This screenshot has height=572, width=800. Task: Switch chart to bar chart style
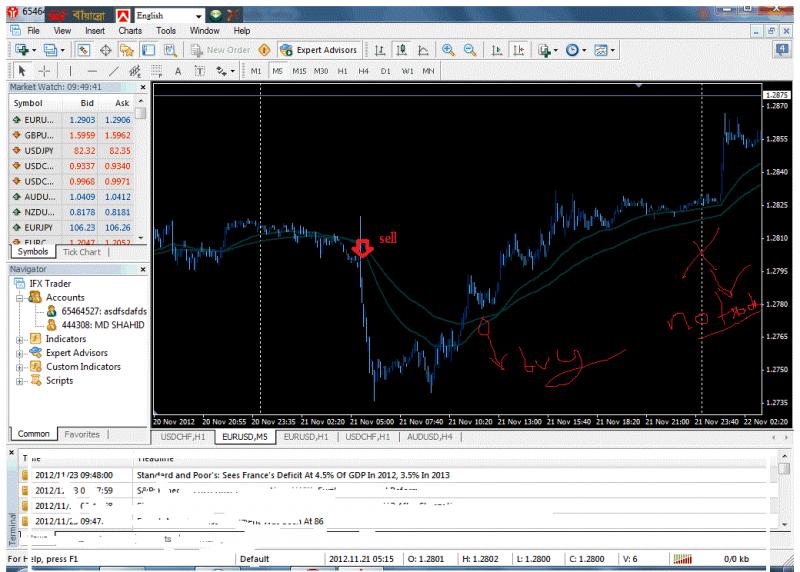[x=380, y=50]
